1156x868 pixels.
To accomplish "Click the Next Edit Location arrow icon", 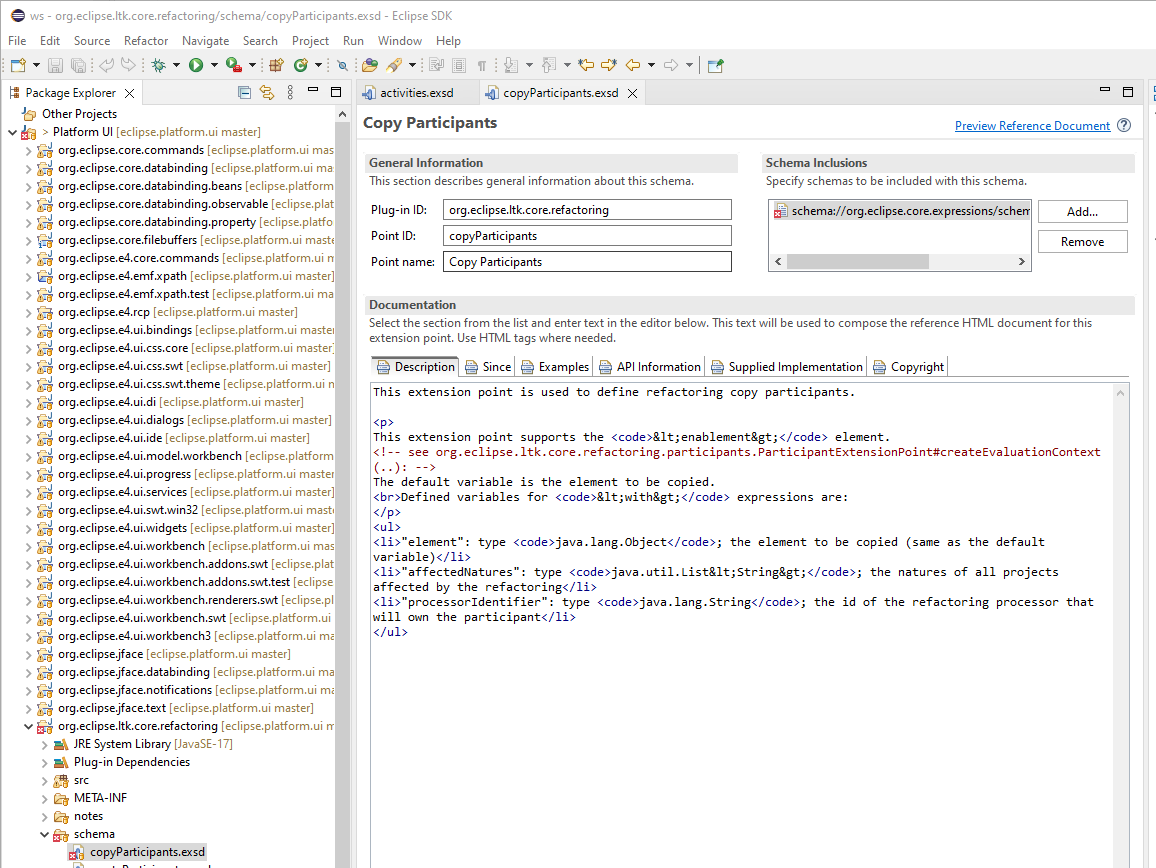I will (x=608, y=66).
